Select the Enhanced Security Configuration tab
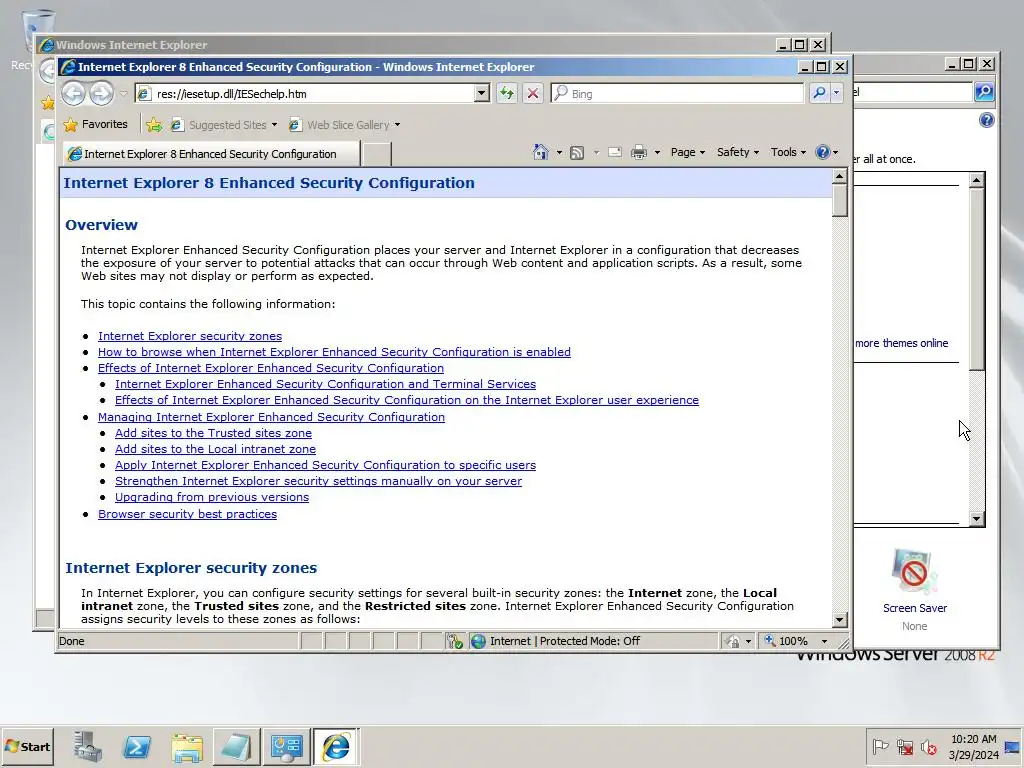Image resolution: width=1024 pixels, height=768 pixels. pyautogui.click(x=212, y=154)
